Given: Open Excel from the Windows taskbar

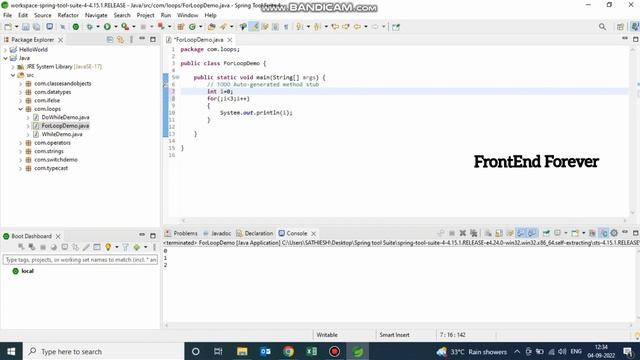Looking at the screenshot, I should tap(311, 351).
